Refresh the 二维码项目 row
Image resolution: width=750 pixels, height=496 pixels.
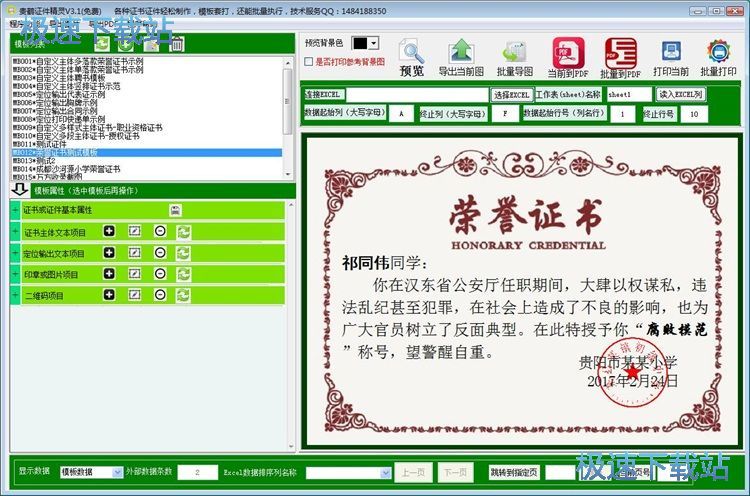(x=183, y=295)
